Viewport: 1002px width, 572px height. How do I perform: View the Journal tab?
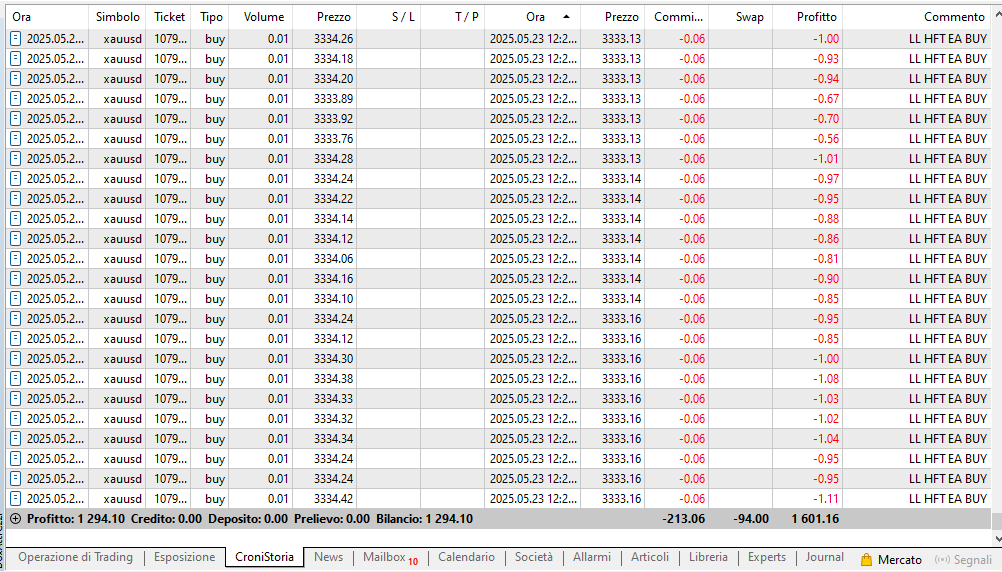pyautogui.click(x=824, y=557)
